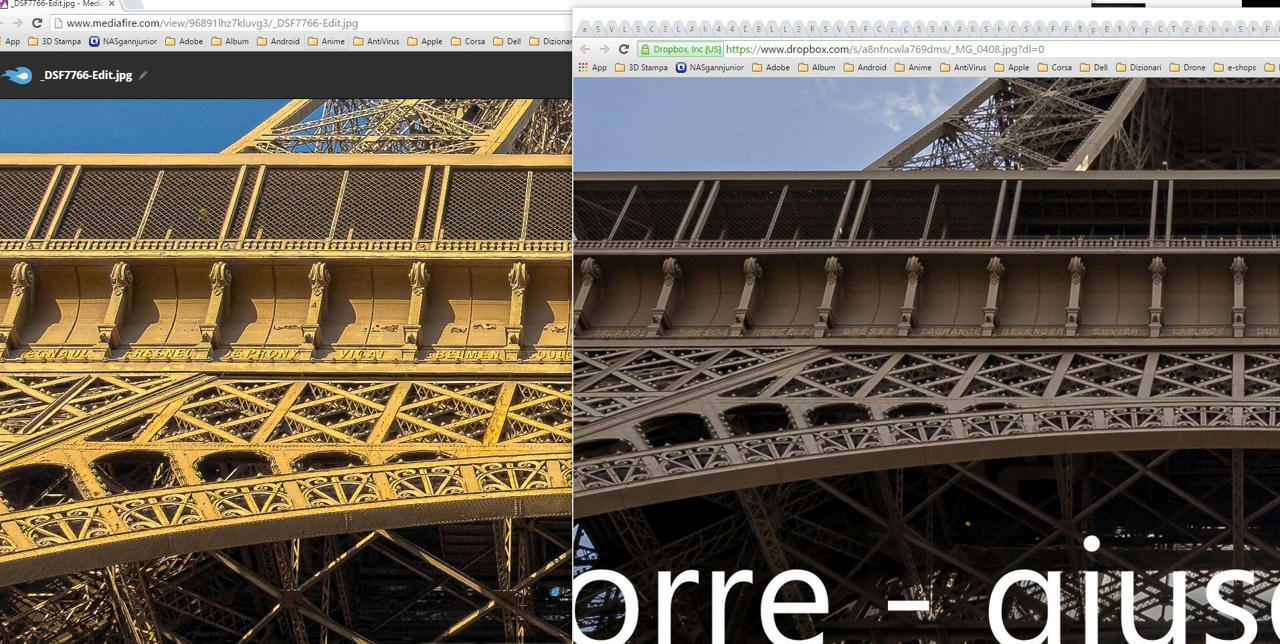Go forward in the Dropbox browser window
This screenshot has width=1280, height=644.
tap(604, 49)
